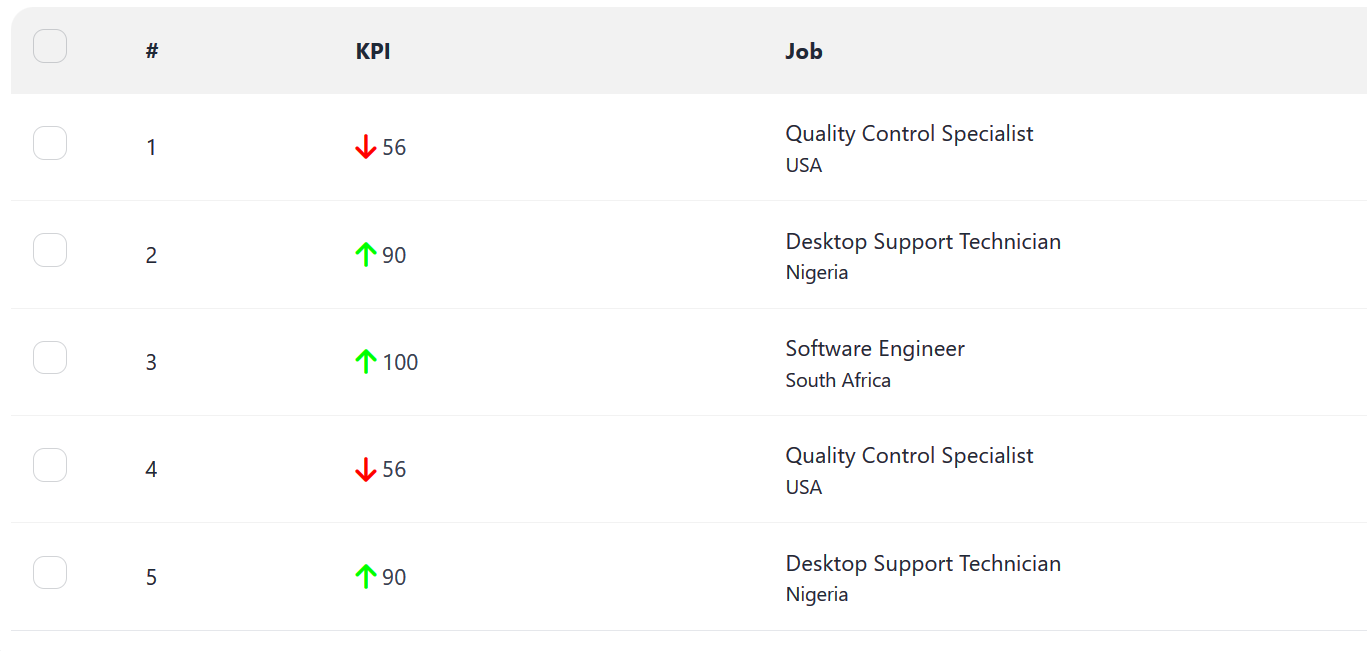Open the Software Engineer job entry
1367x651 pixels.
tap(875, 349)
